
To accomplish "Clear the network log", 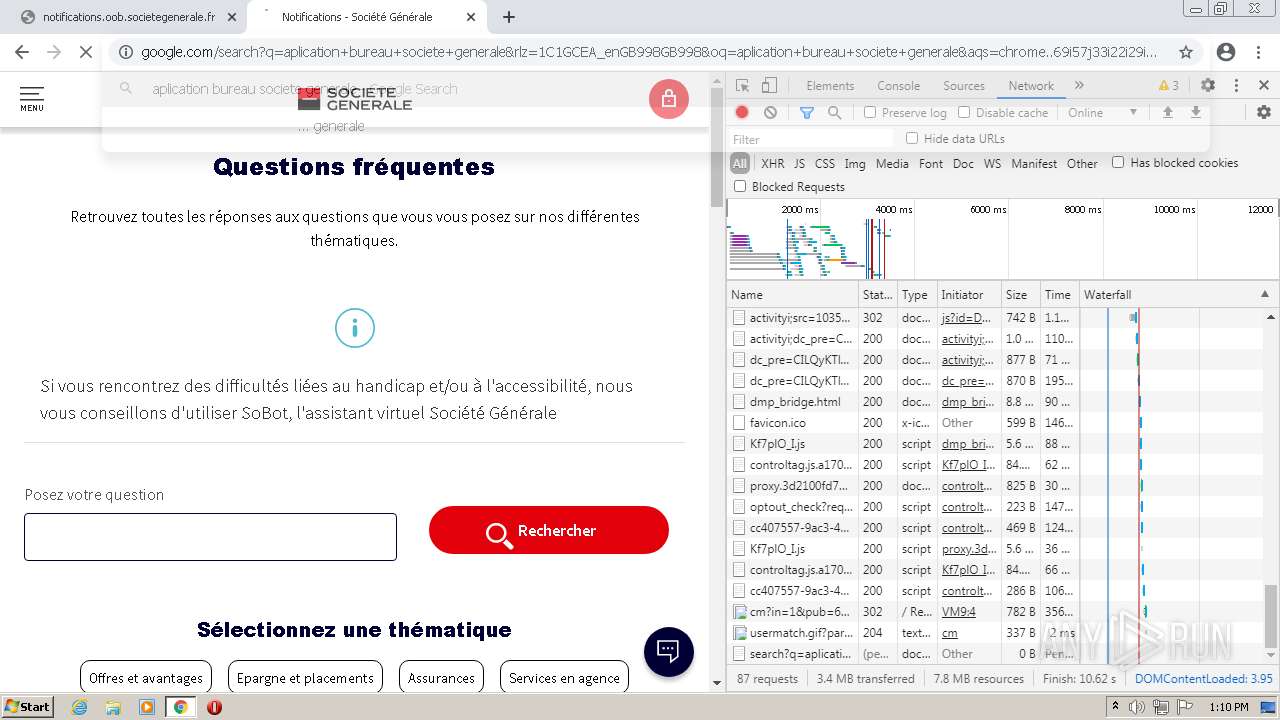I will 770,113.
